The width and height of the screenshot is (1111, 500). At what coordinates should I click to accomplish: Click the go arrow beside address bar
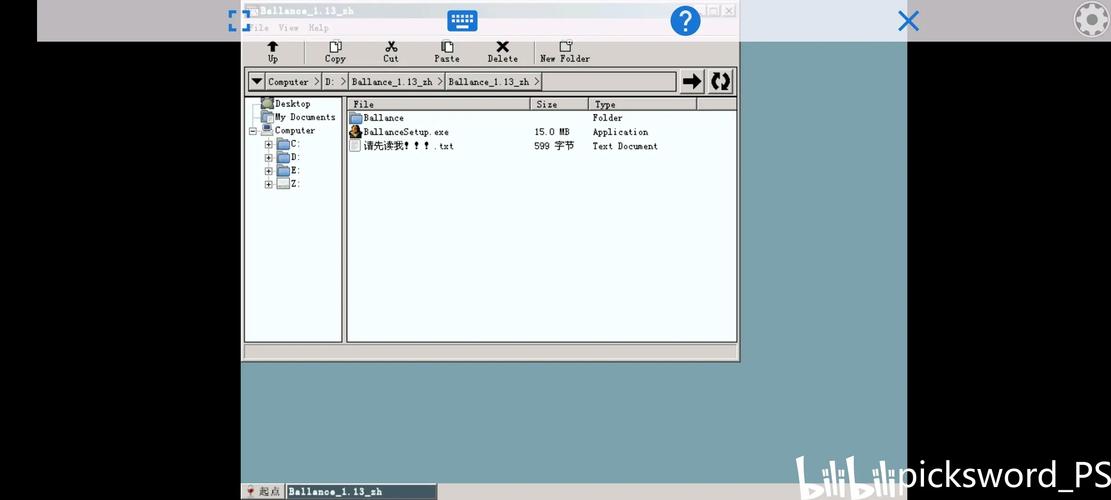(x=692, y=81)
